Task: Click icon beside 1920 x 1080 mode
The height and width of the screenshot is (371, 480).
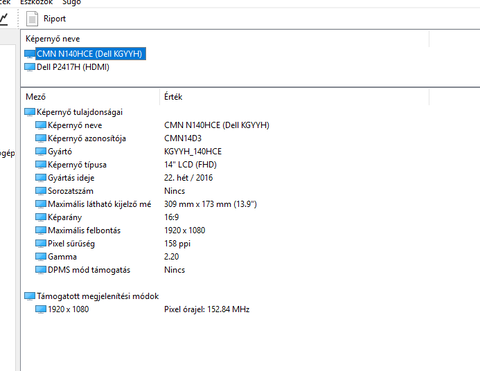Action: 41,310
